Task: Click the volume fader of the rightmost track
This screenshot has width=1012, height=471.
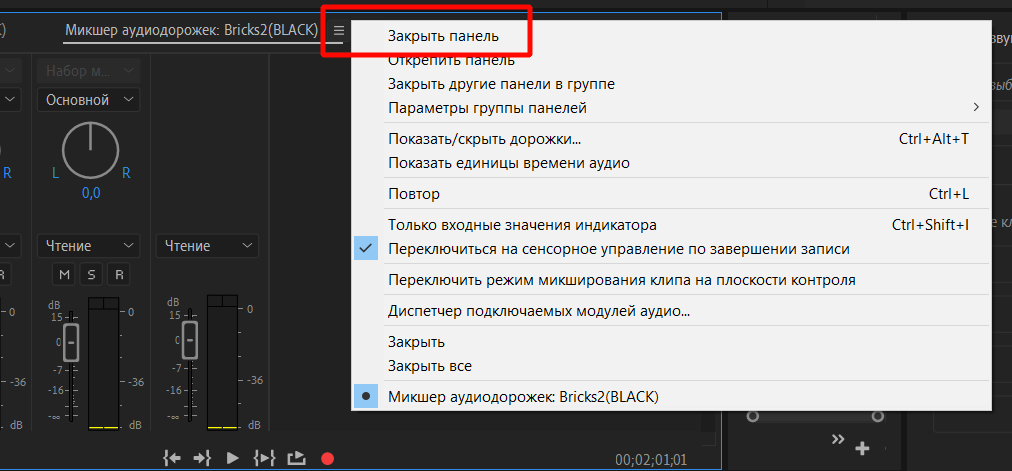Action: 190,340
